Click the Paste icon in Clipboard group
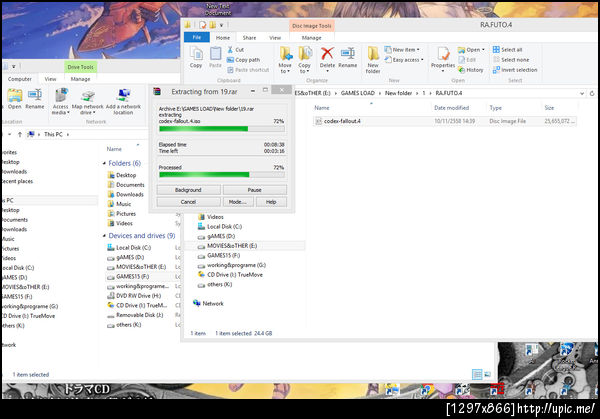600x419 pixels. pos(215,57)
